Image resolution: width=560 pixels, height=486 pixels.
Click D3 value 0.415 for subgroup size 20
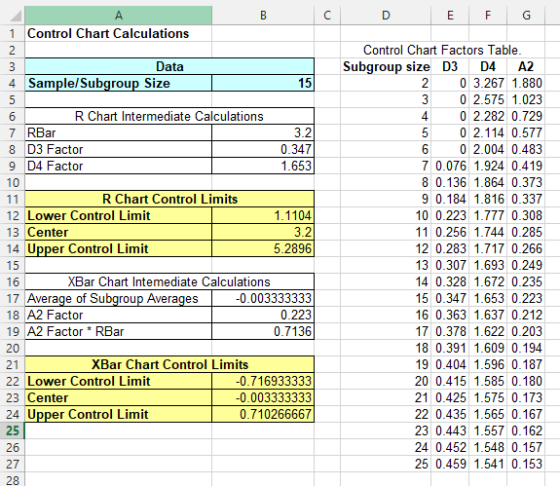(450, 381)
